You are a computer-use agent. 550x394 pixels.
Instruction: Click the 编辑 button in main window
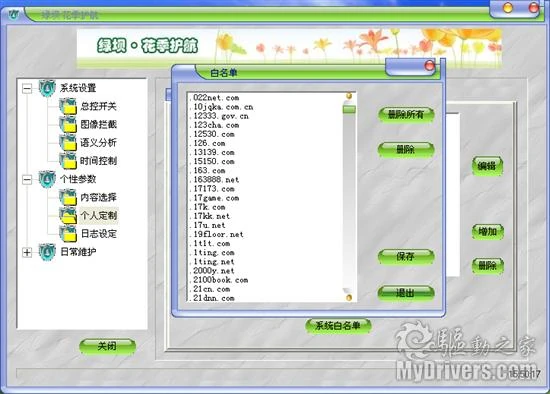pos(488,166)
